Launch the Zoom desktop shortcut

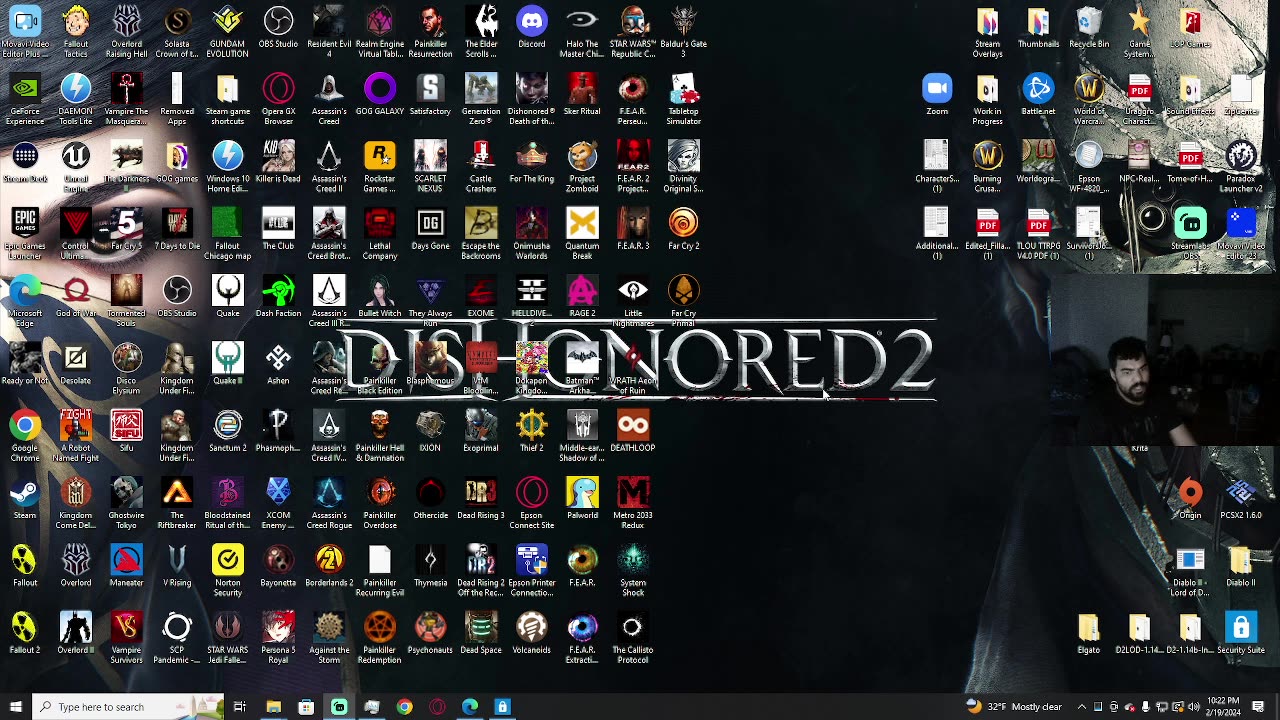pyautogui.click(x=937, y=94)
